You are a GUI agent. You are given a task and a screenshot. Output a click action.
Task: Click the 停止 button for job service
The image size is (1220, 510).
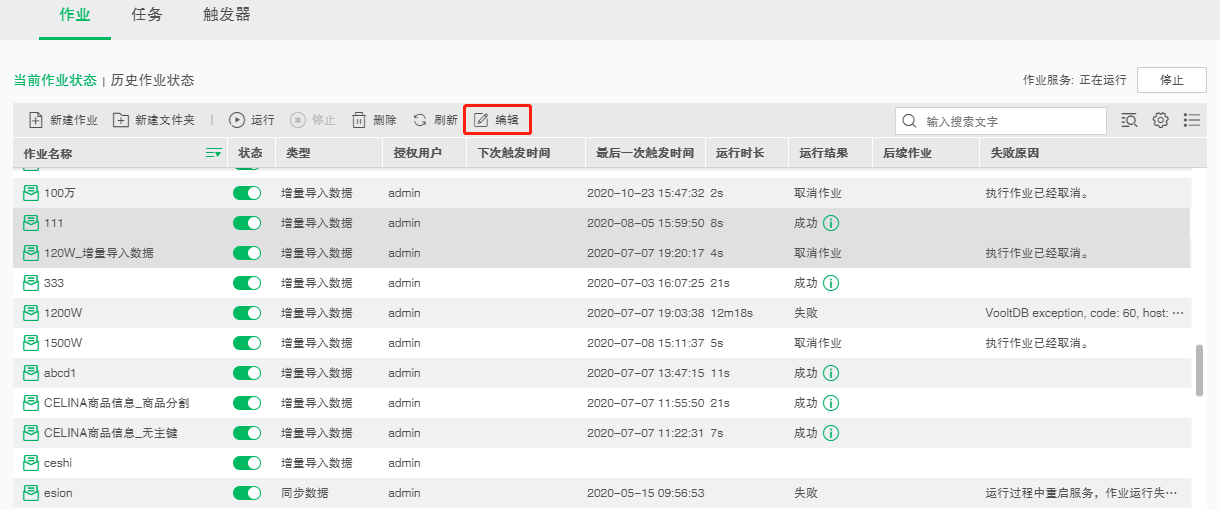(1171, 80)
